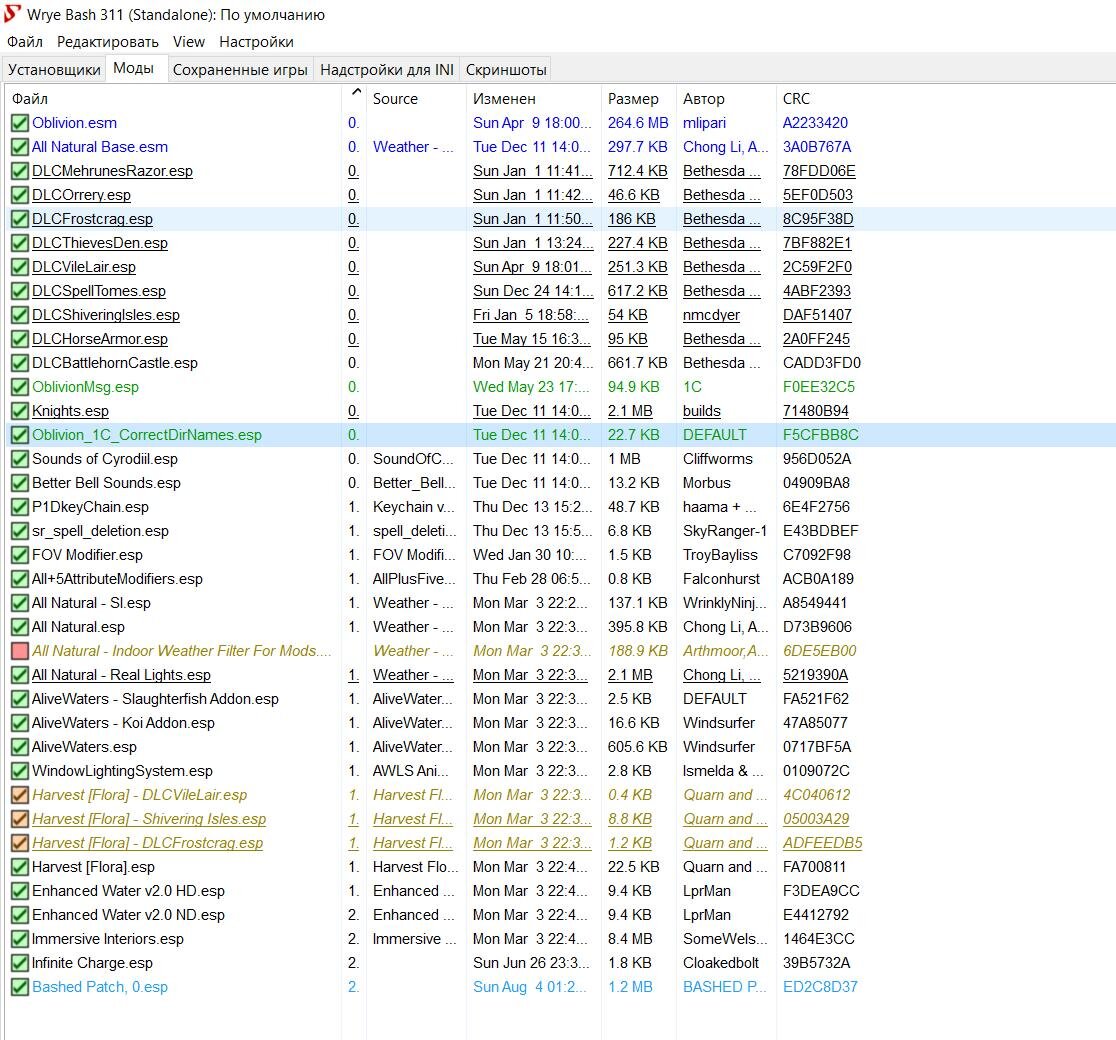This screenshot has width=1116, height=1040.
Task: Click the author cell TroyBayliss
Action: coord(720,555)
